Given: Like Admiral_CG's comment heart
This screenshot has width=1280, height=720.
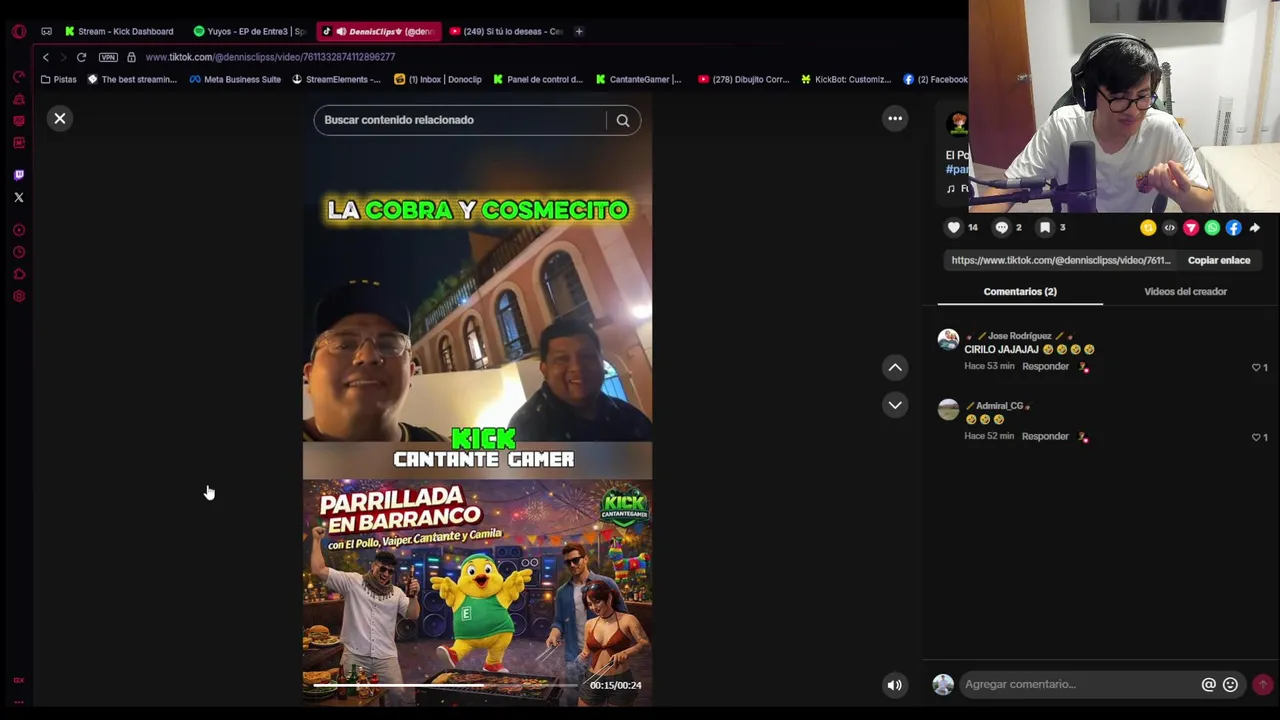Looking at the screenshot, I should [1257, 437].
